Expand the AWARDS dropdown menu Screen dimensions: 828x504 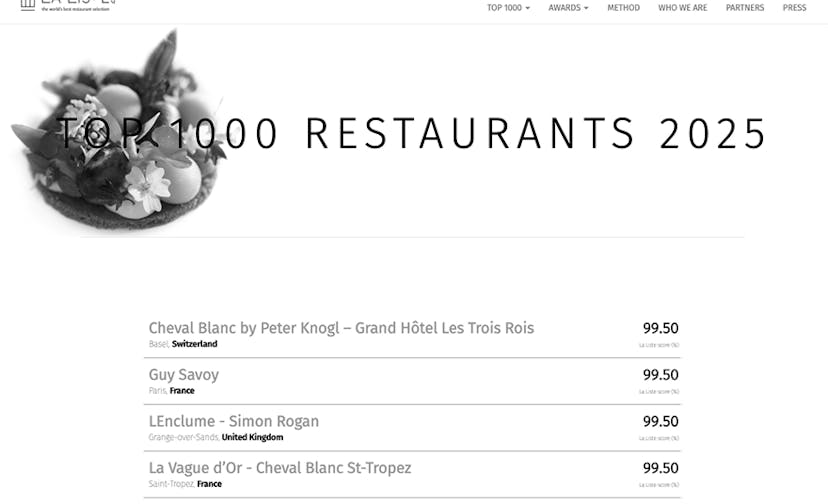(568, 8)
